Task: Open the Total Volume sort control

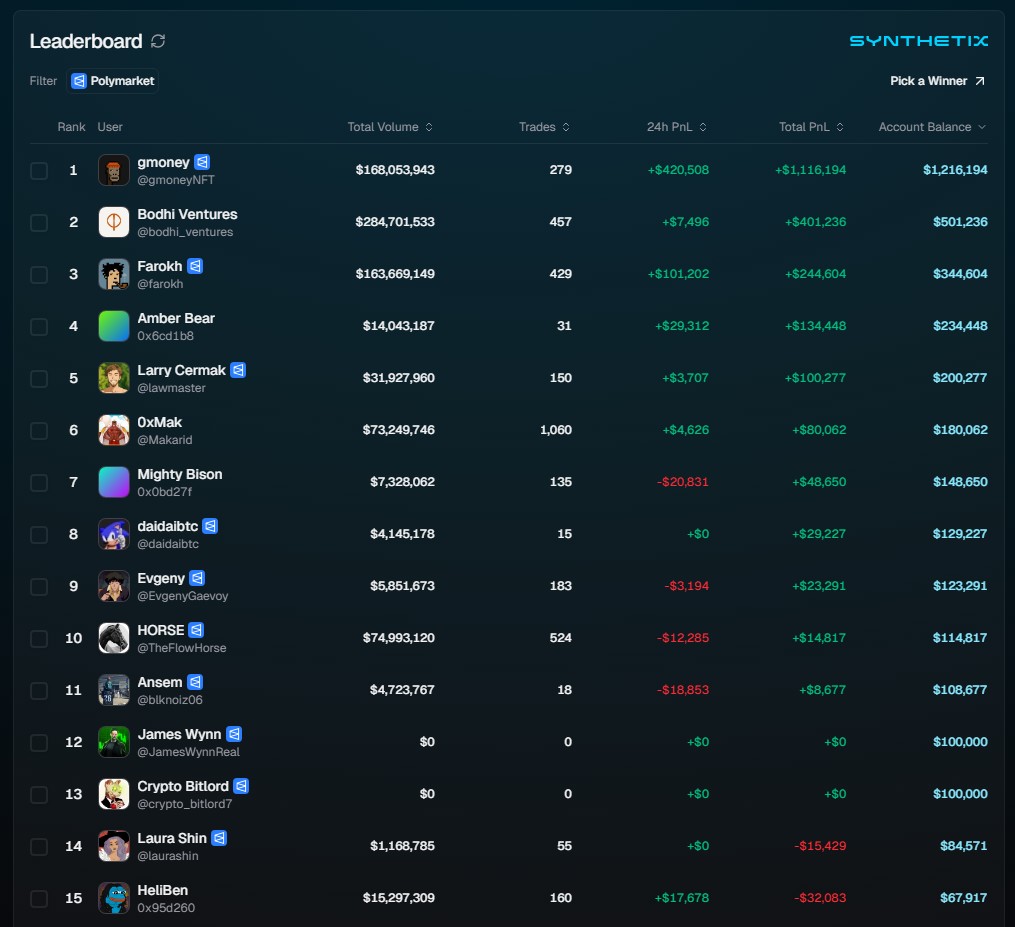Action: click(x=429, y=127)
